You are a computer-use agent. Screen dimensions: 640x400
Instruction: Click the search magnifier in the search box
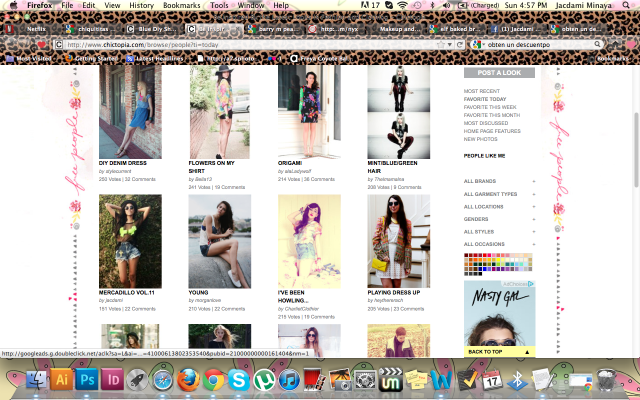pos(597,44)
